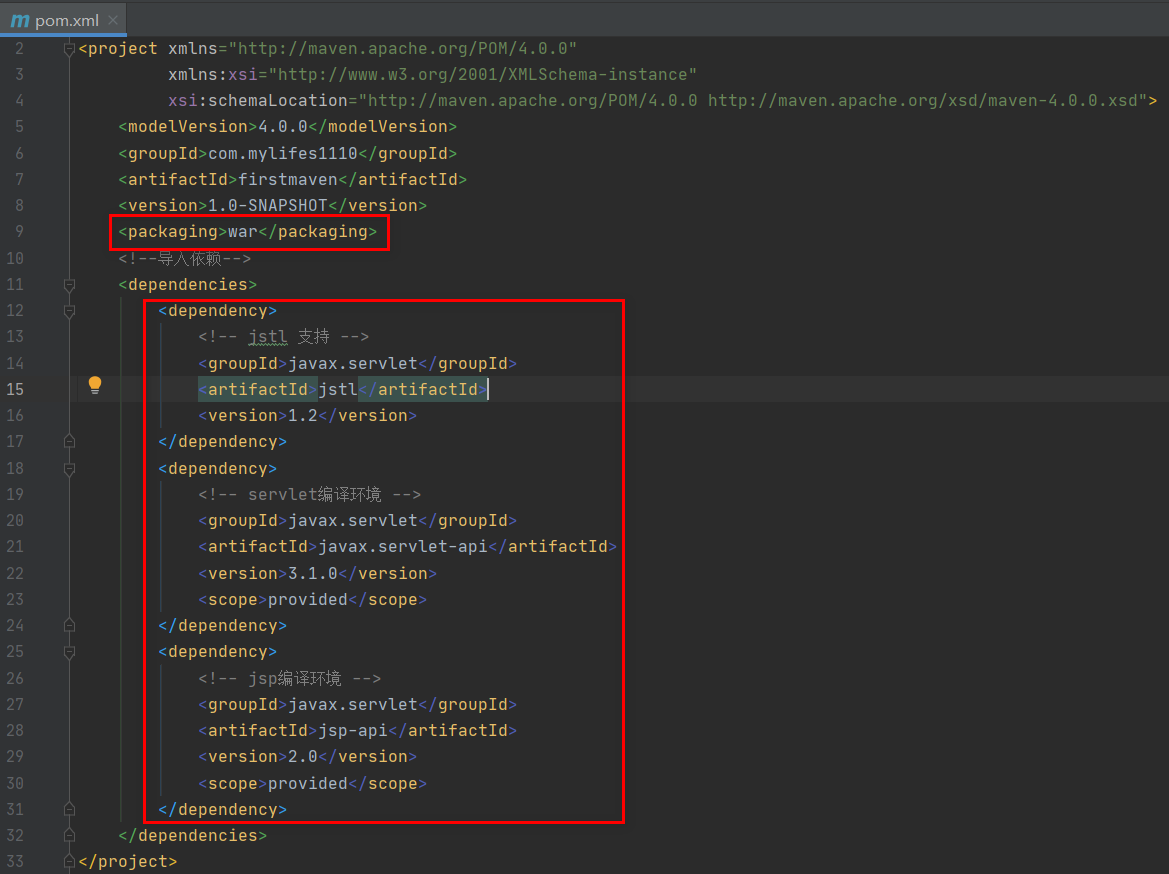1169x874 pixels.
Task: Click the closing project tag
Action: (127, 862)
